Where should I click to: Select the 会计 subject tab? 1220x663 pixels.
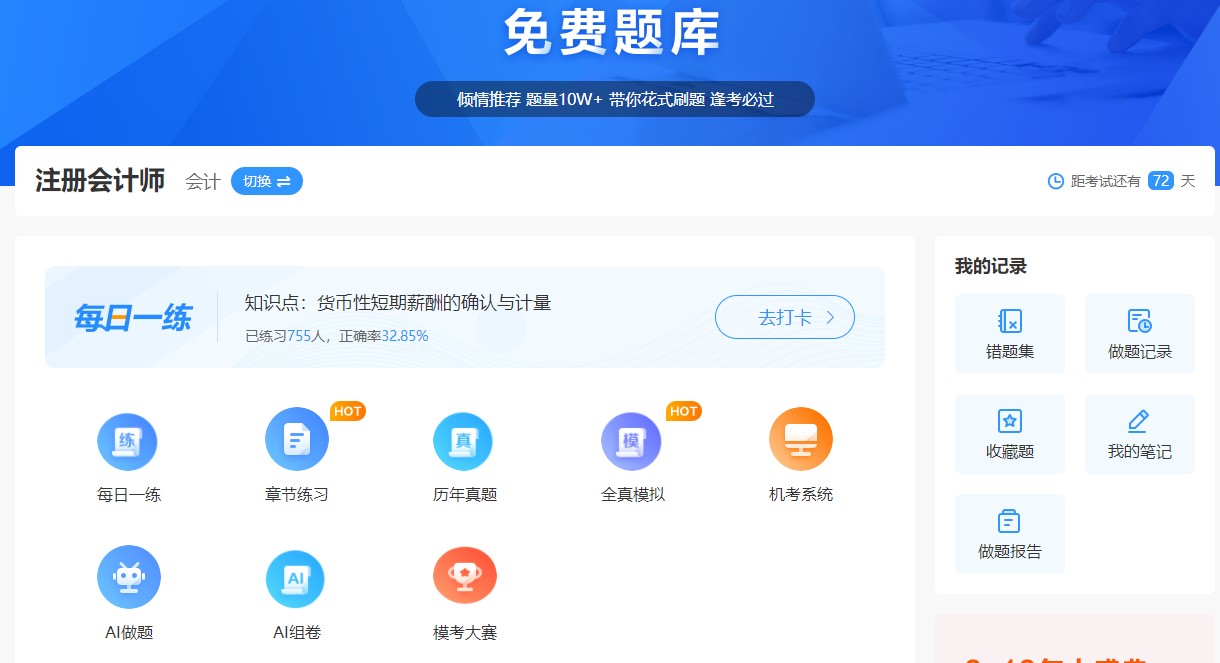pos(200,181)
